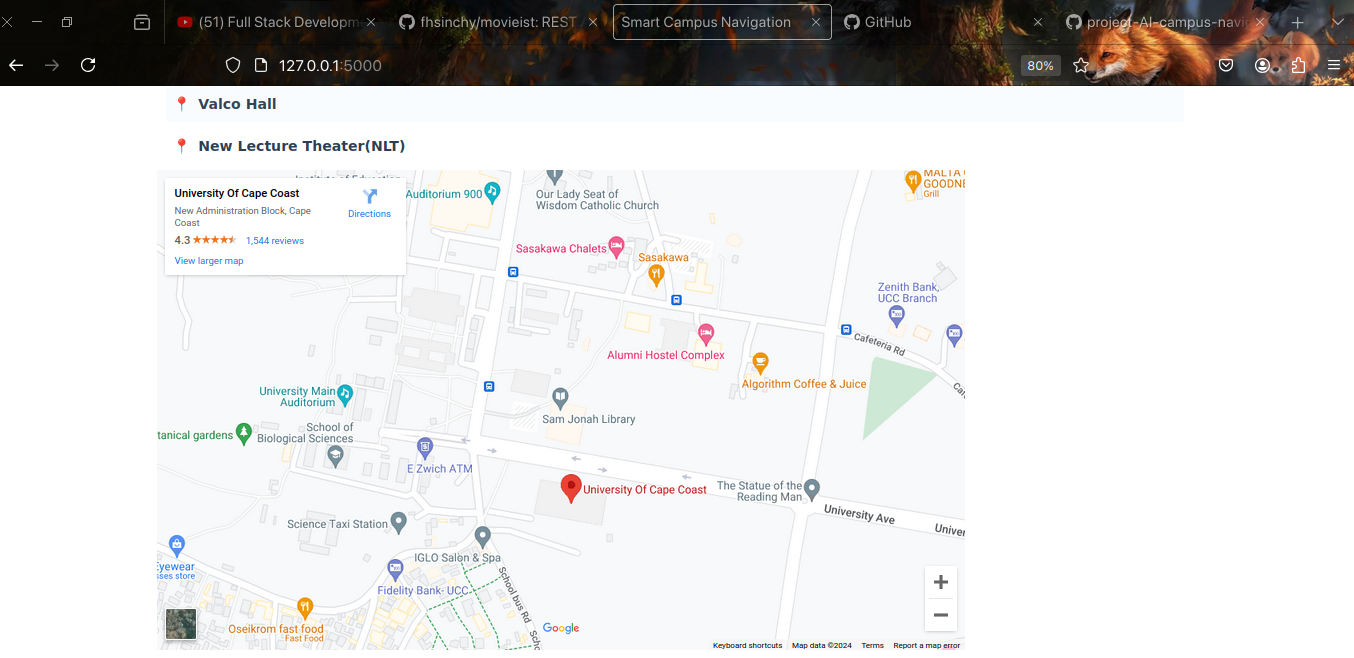Click the Sasakawa restaurant marker
This screenshot has height=658, width=1354.
[x=656, y=273]
